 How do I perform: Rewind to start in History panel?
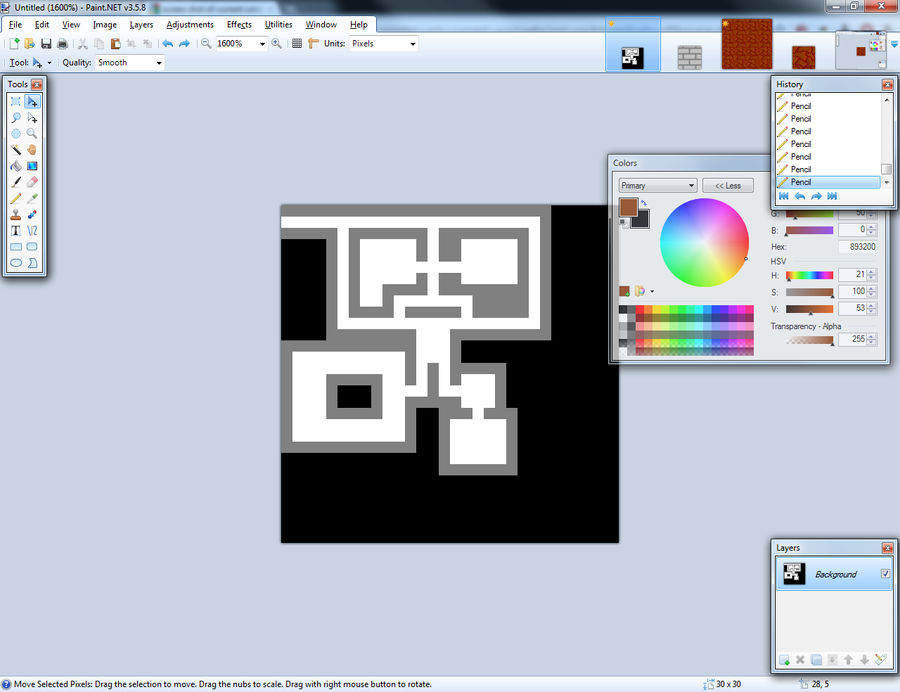coord(784,196)
